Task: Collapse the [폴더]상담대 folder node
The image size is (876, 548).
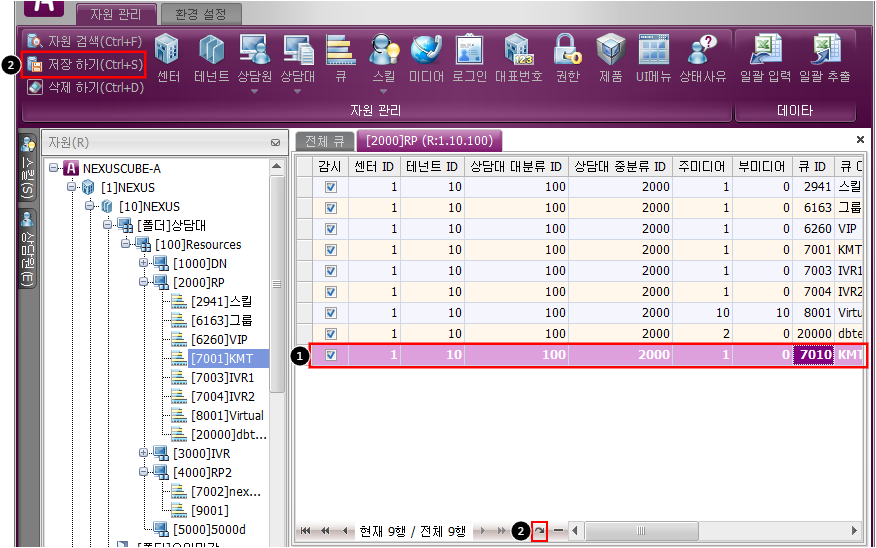Action: (107, 225)
